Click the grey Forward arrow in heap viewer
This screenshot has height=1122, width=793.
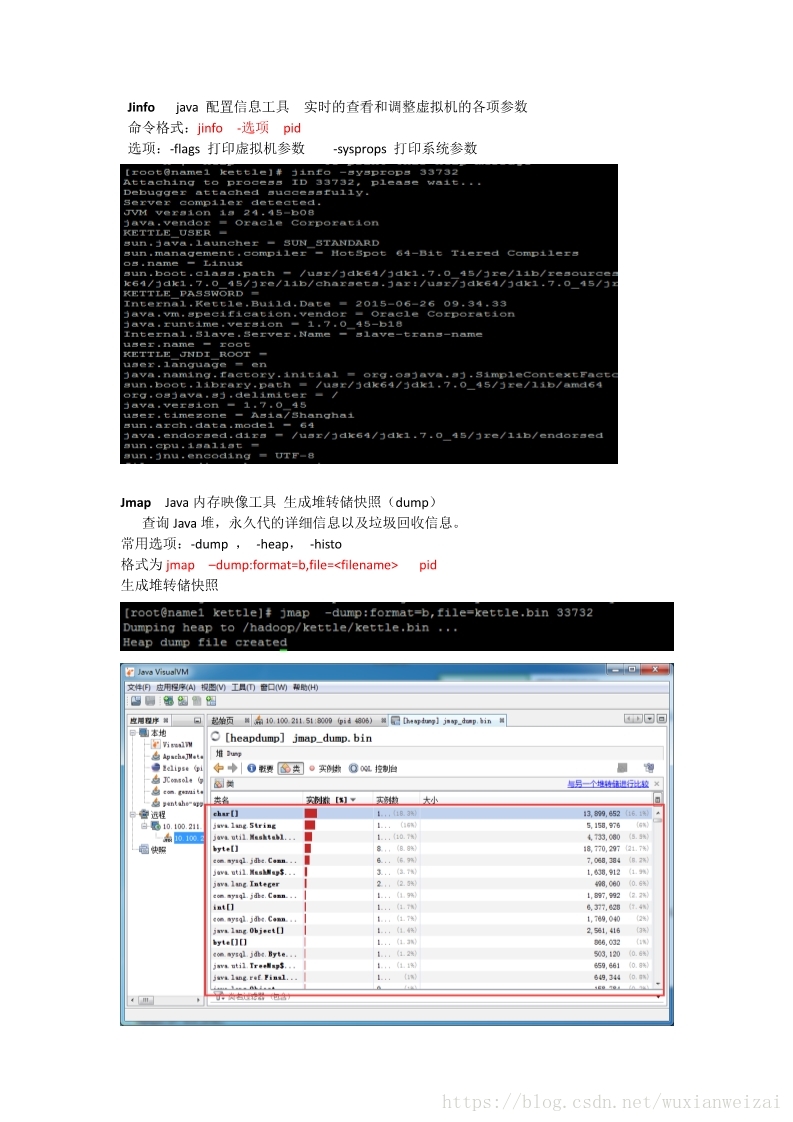tap(232, 768)
